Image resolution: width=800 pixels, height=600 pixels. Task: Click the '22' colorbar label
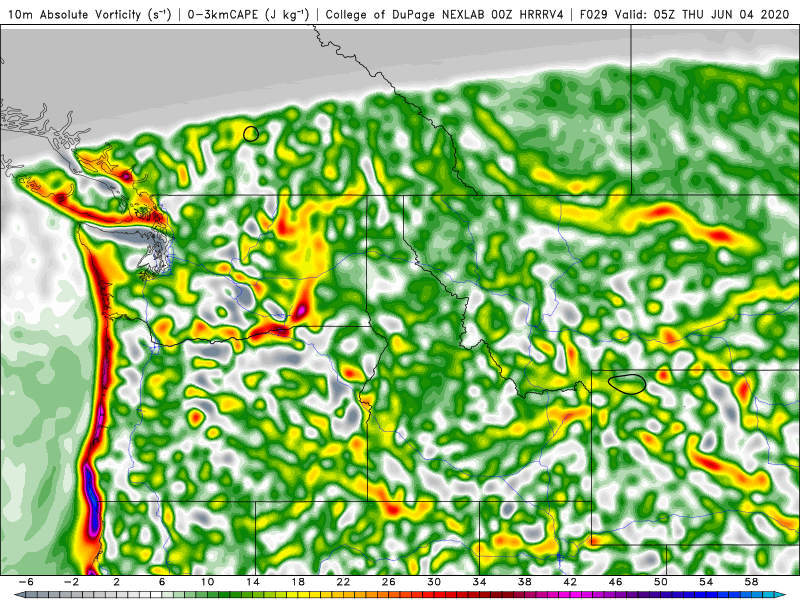tap(343, 582)
